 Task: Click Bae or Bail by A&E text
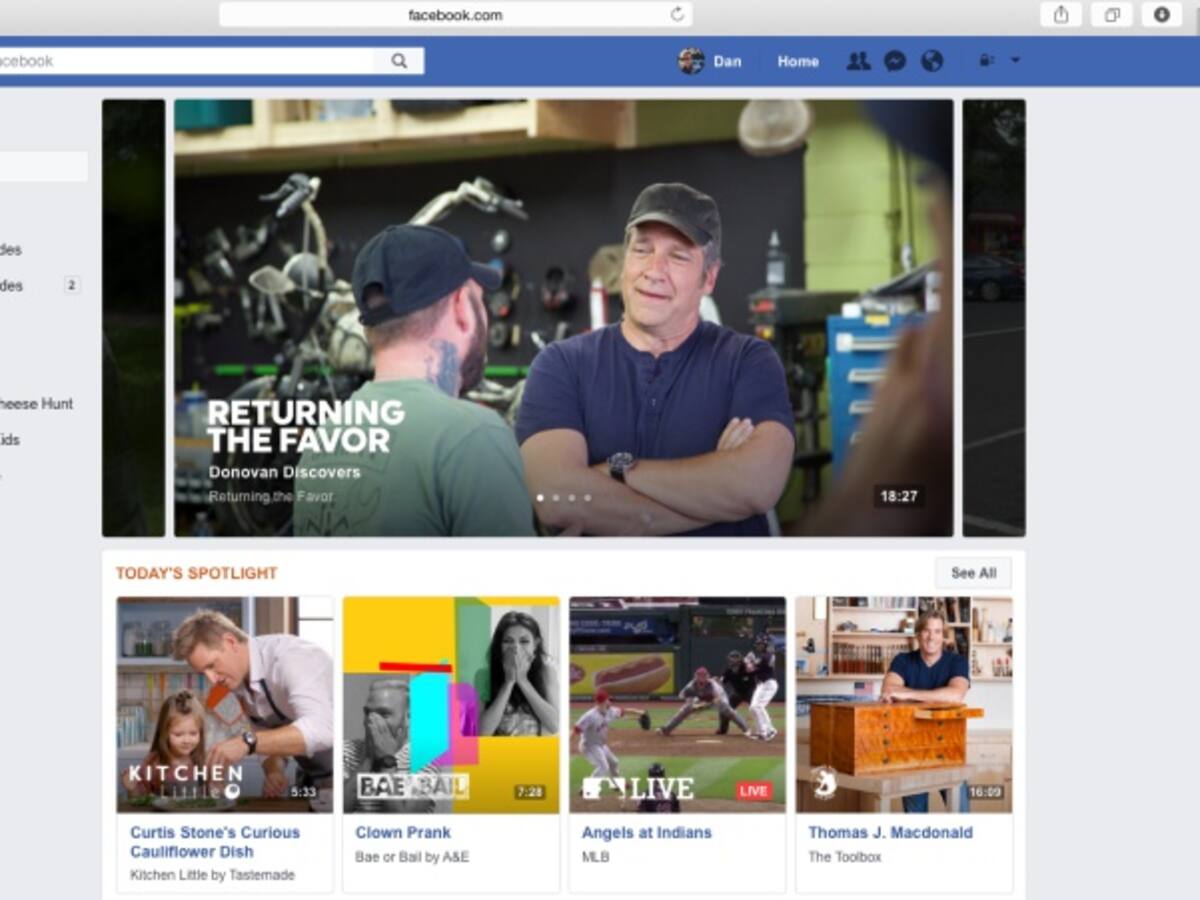click(412, 857)
